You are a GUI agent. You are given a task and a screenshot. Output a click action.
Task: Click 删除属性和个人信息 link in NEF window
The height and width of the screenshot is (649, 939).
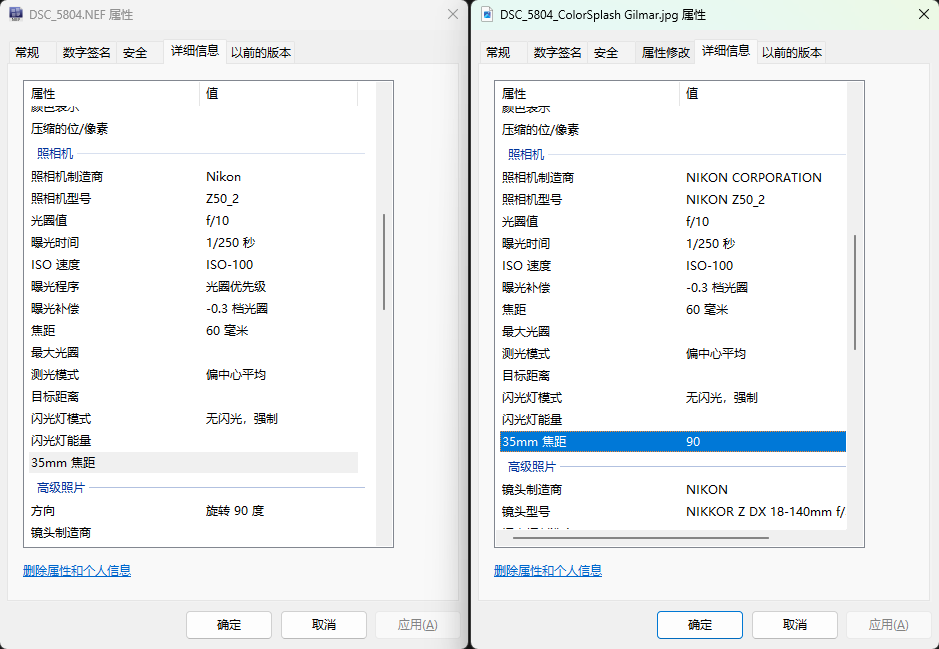[77, 571]
